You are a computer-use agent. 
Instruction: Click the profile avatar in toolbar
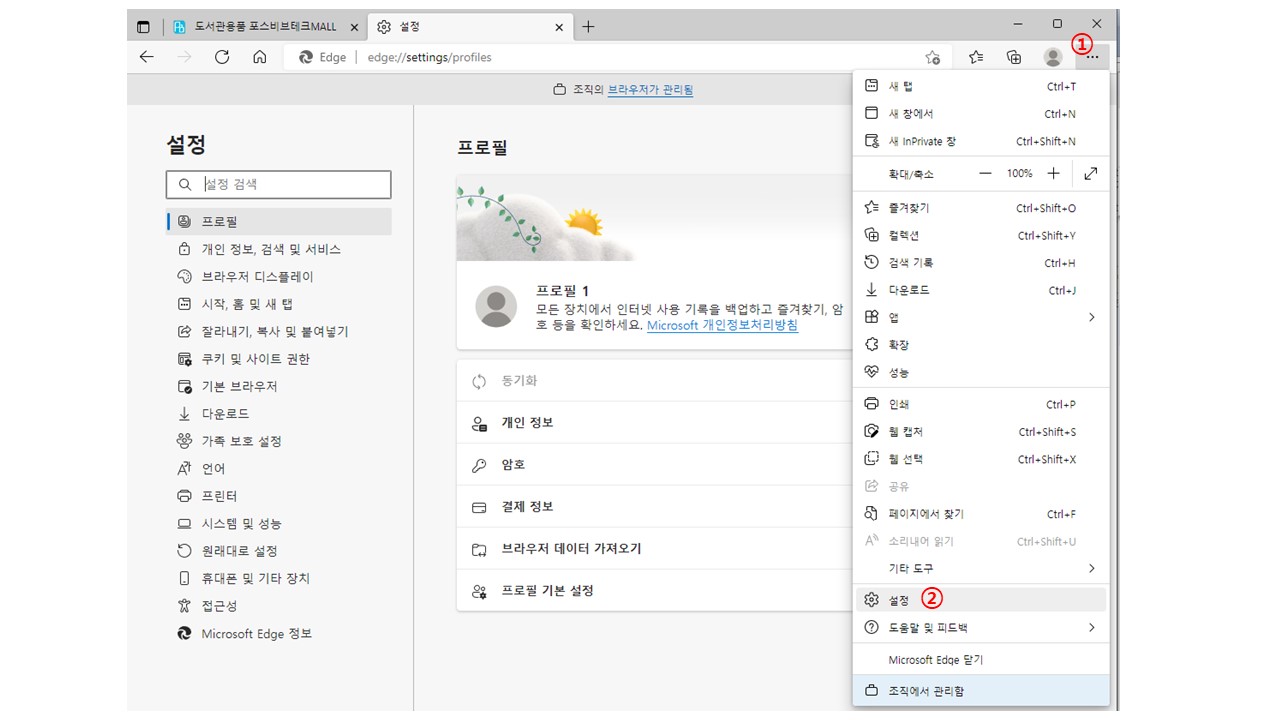[x=1052, y=57]
